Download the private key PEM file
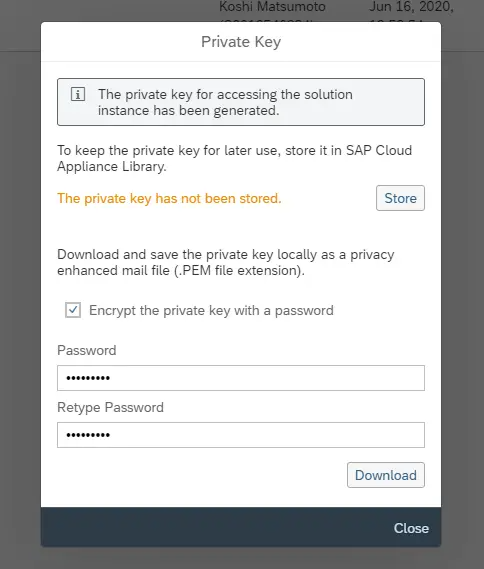 (386, 475)
